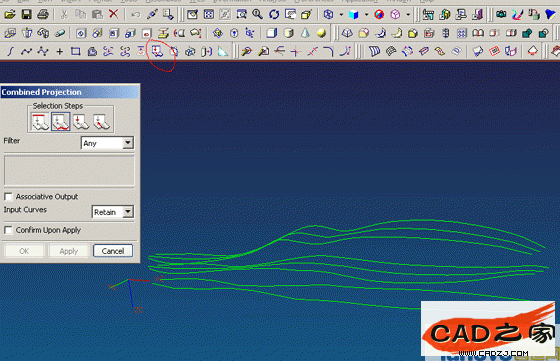Click the Sphere primitive icon
Screen dimensions: 560x361
pos(321,33)
